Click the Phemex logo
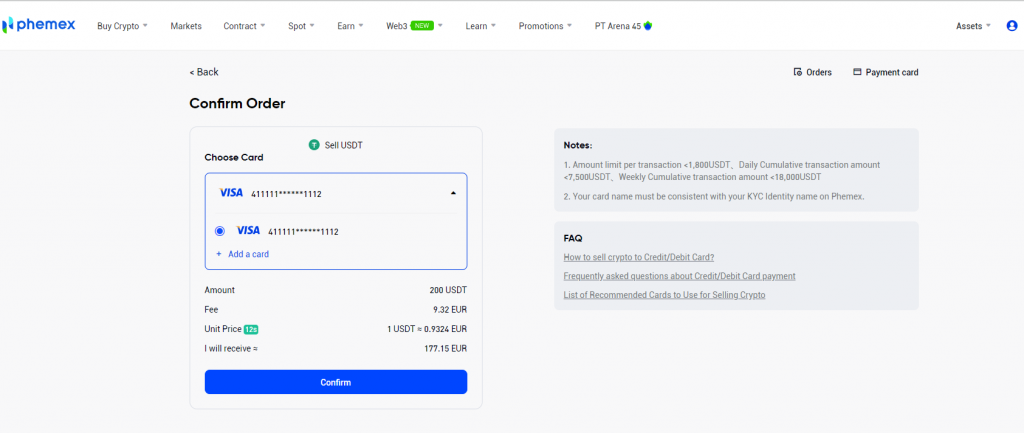1024x433 pixels. (x=39, y=26)
